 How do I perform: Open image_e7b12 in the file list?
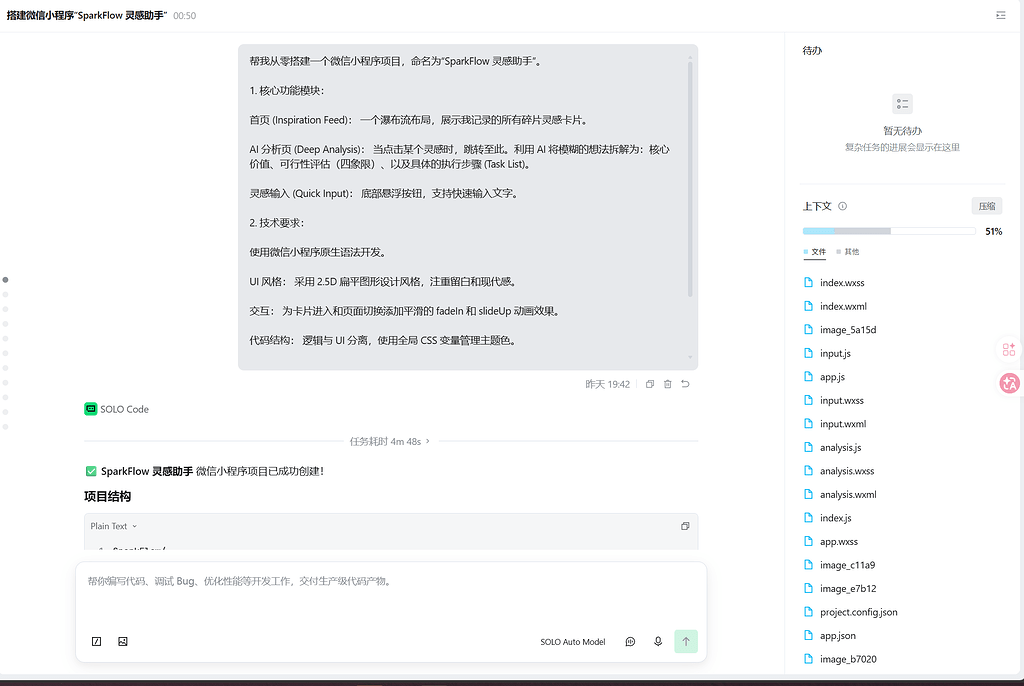pos(848,589)
